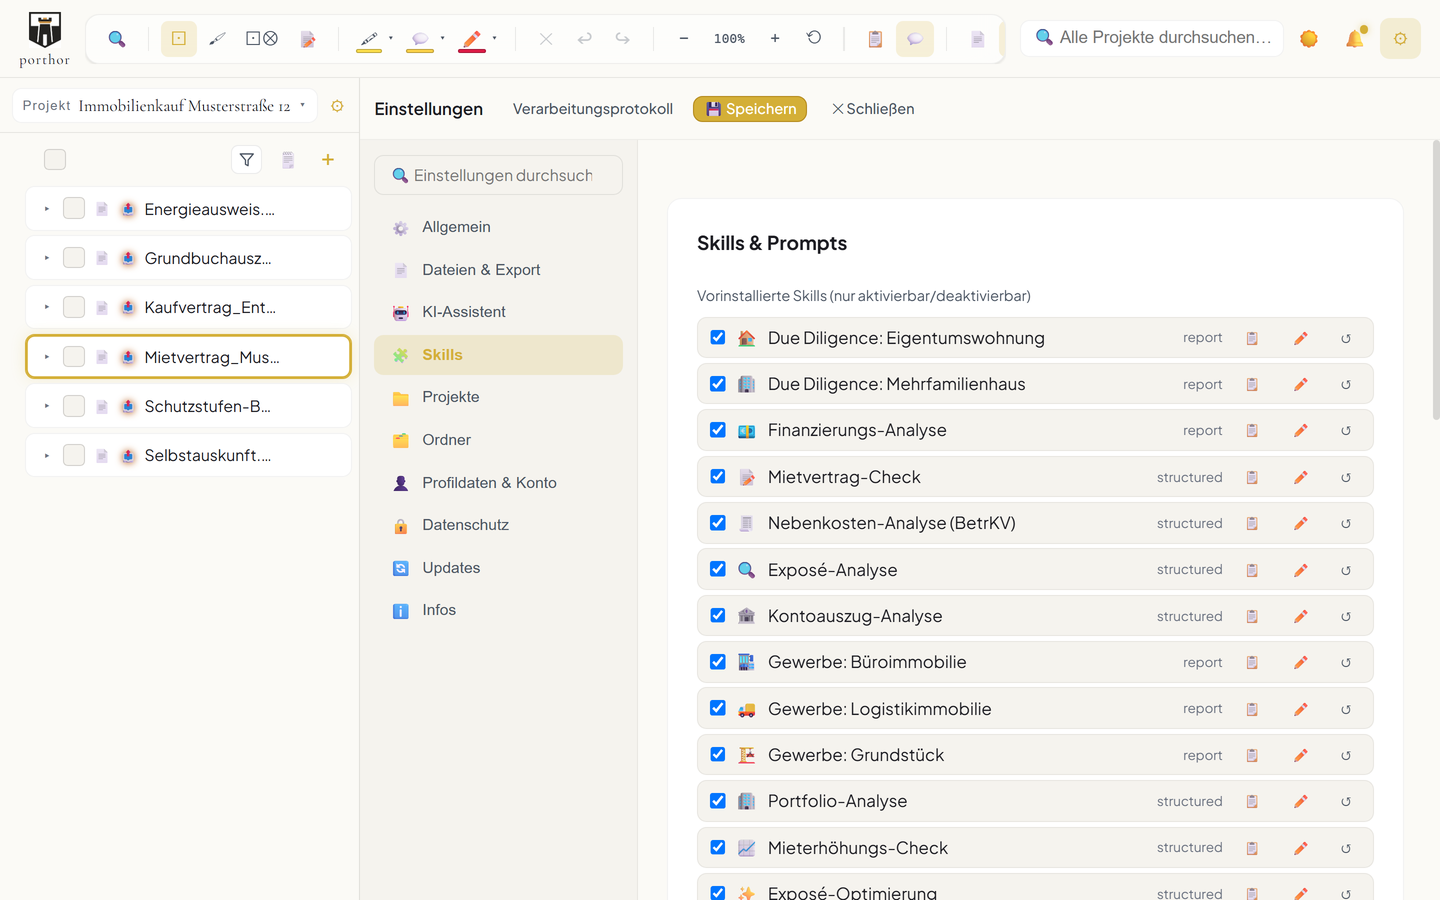Reset the Finanzierungs-Analyse skill

click(1346, 431)
